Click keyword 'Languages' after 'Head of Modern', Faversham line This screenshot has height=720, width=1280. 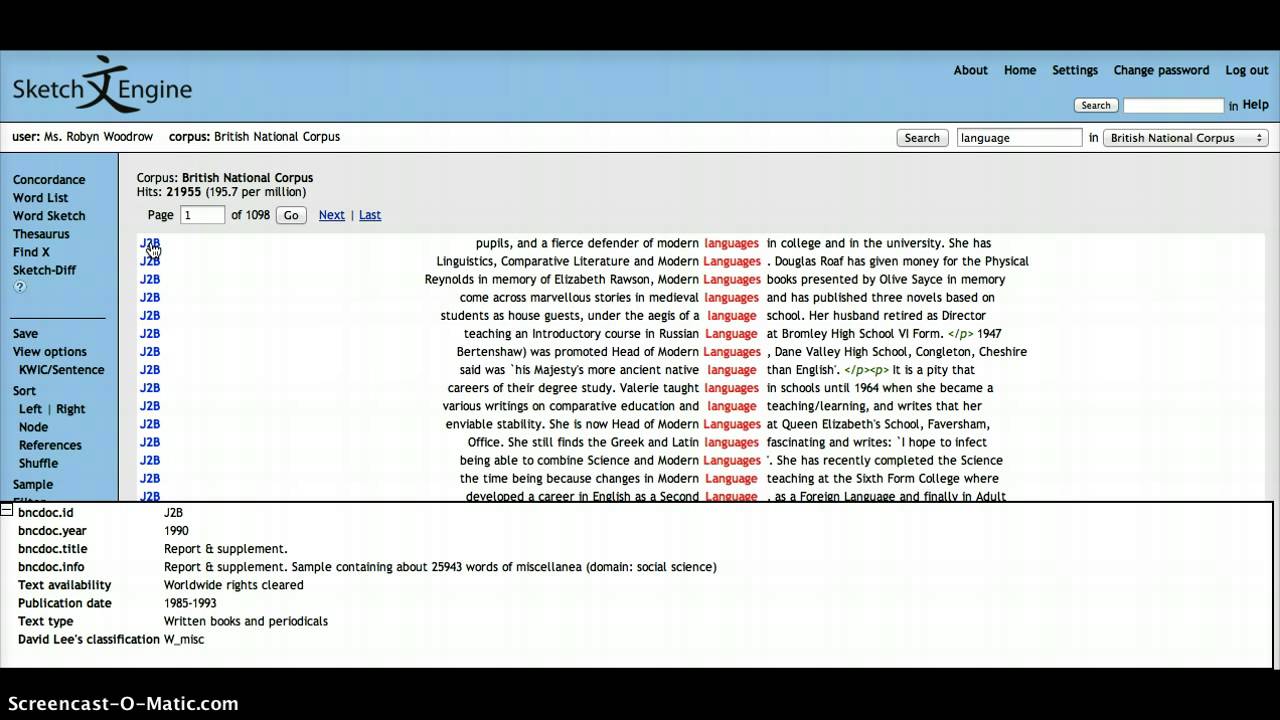click(732, 424)
